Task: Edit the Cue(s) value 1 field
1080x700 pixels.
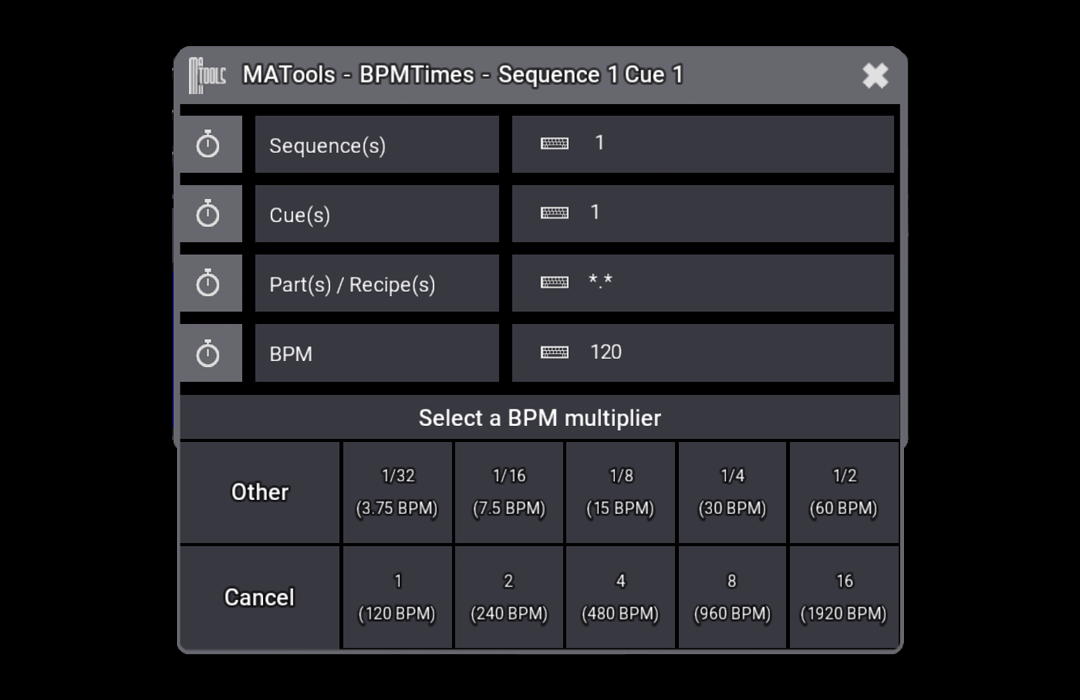Action: 703,214
